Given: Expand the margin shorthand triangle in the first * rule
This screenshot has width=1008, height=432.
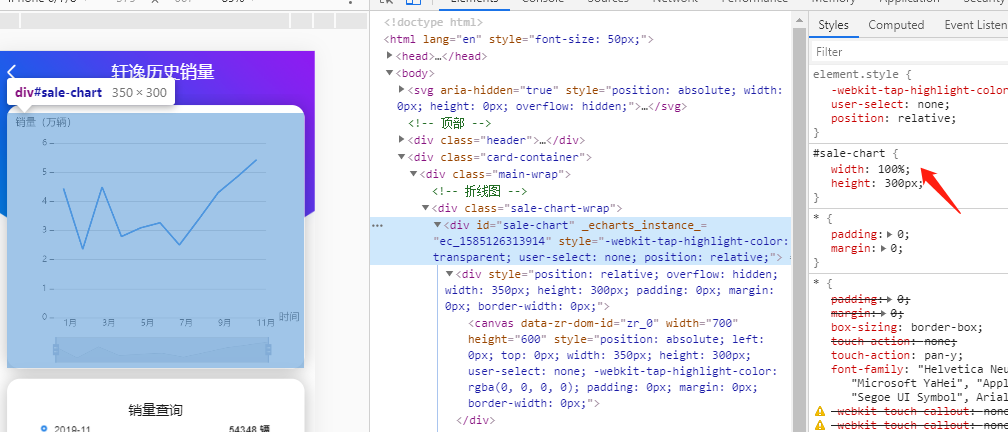Looking at the screenshot, I should [885, 248].
